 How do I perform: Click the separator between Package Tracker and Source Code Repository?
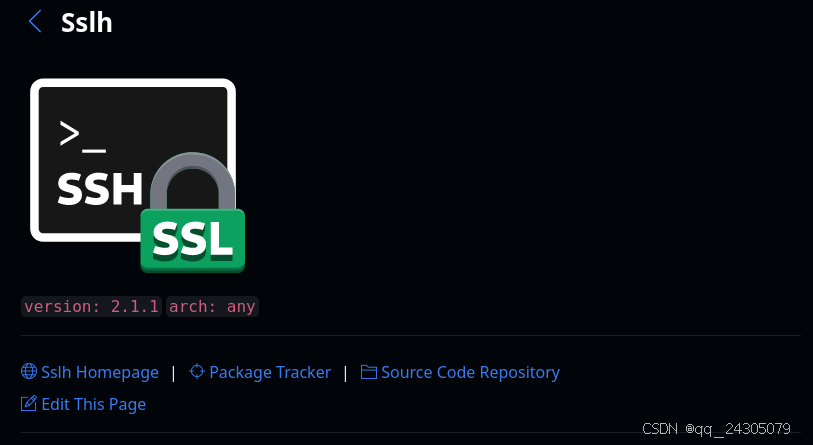[x=345, y=373]
